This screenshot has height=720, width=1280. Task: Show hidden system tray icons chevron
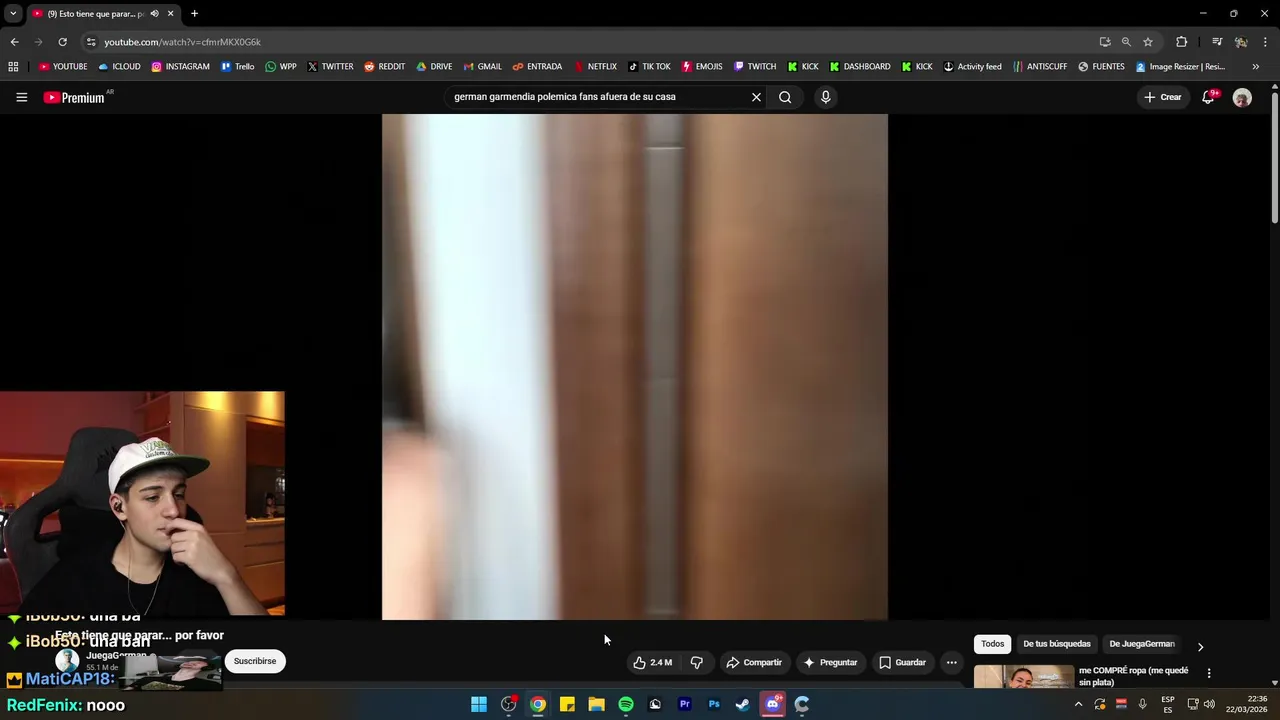tap(1078, 704)
